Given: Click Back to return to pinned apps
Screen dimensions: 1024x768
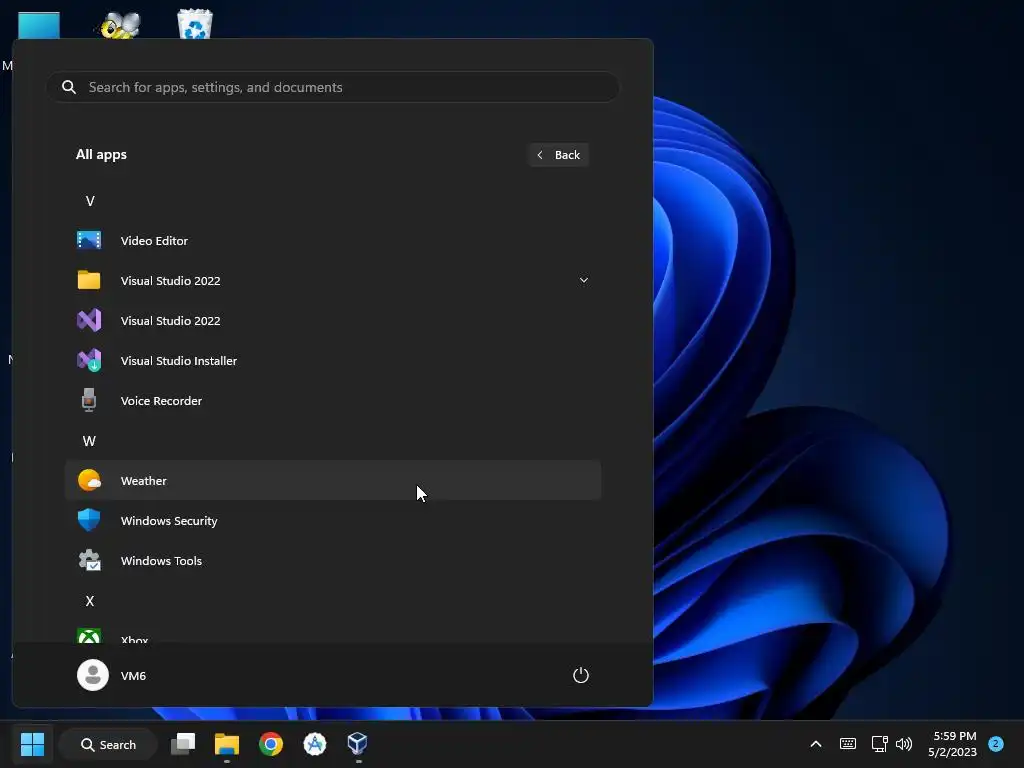Looking at the screenshot, I should click(x=558, y=155).
